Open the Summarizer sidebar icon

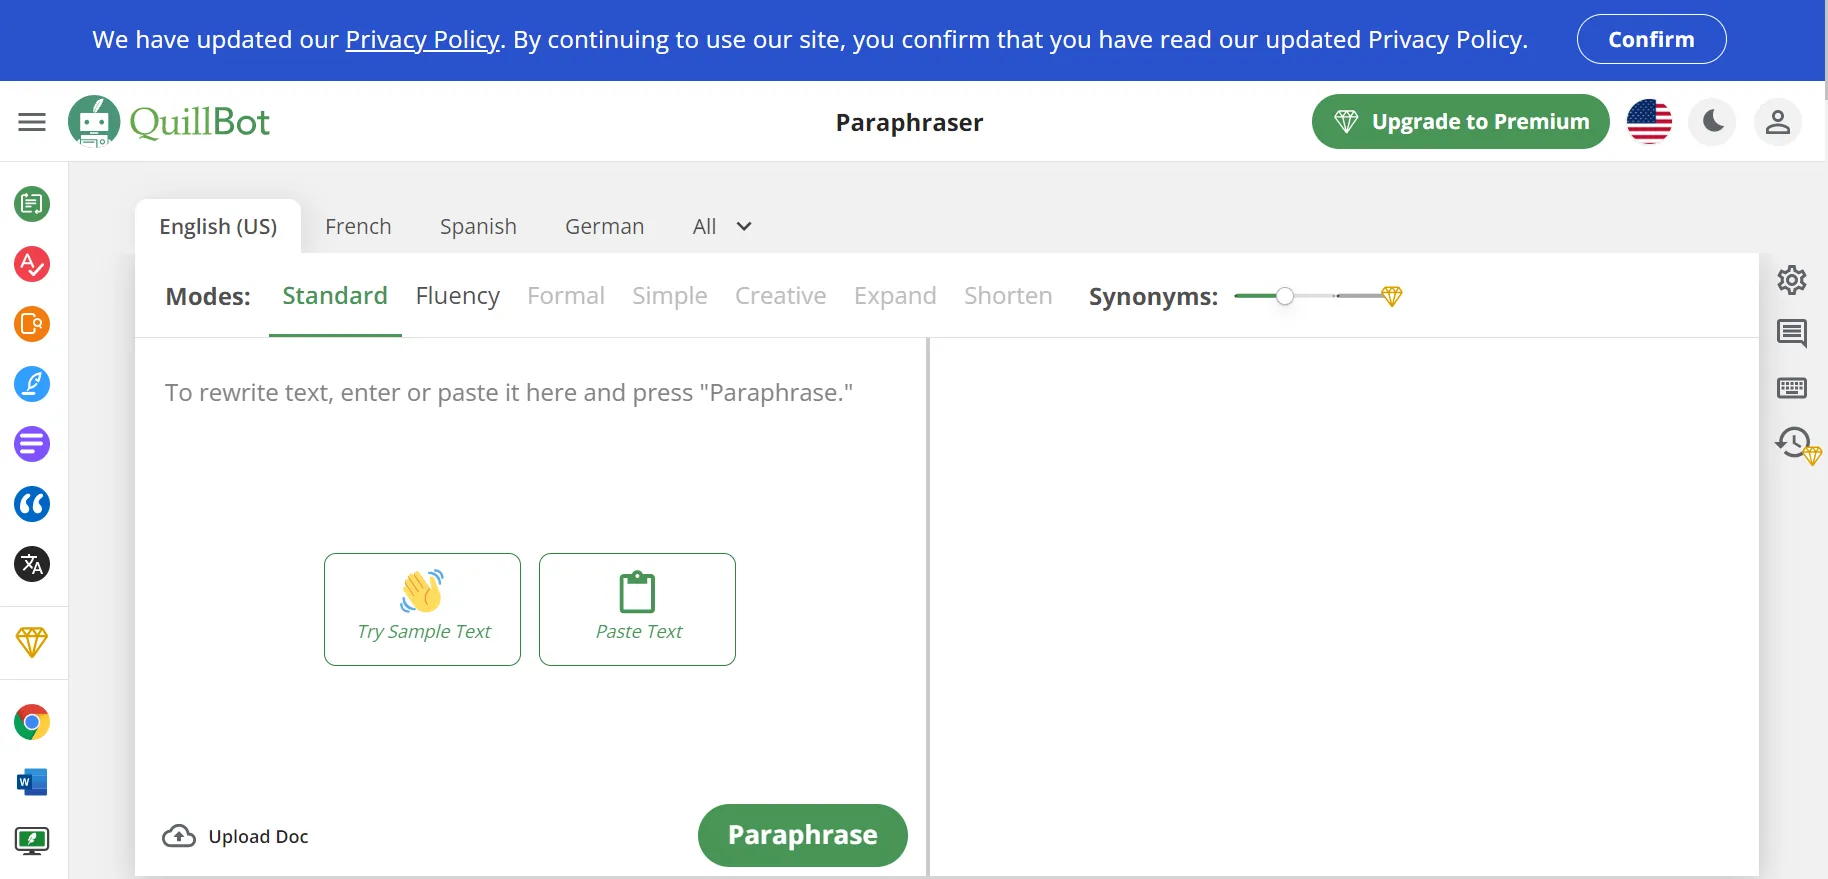[x=32, y=444]
